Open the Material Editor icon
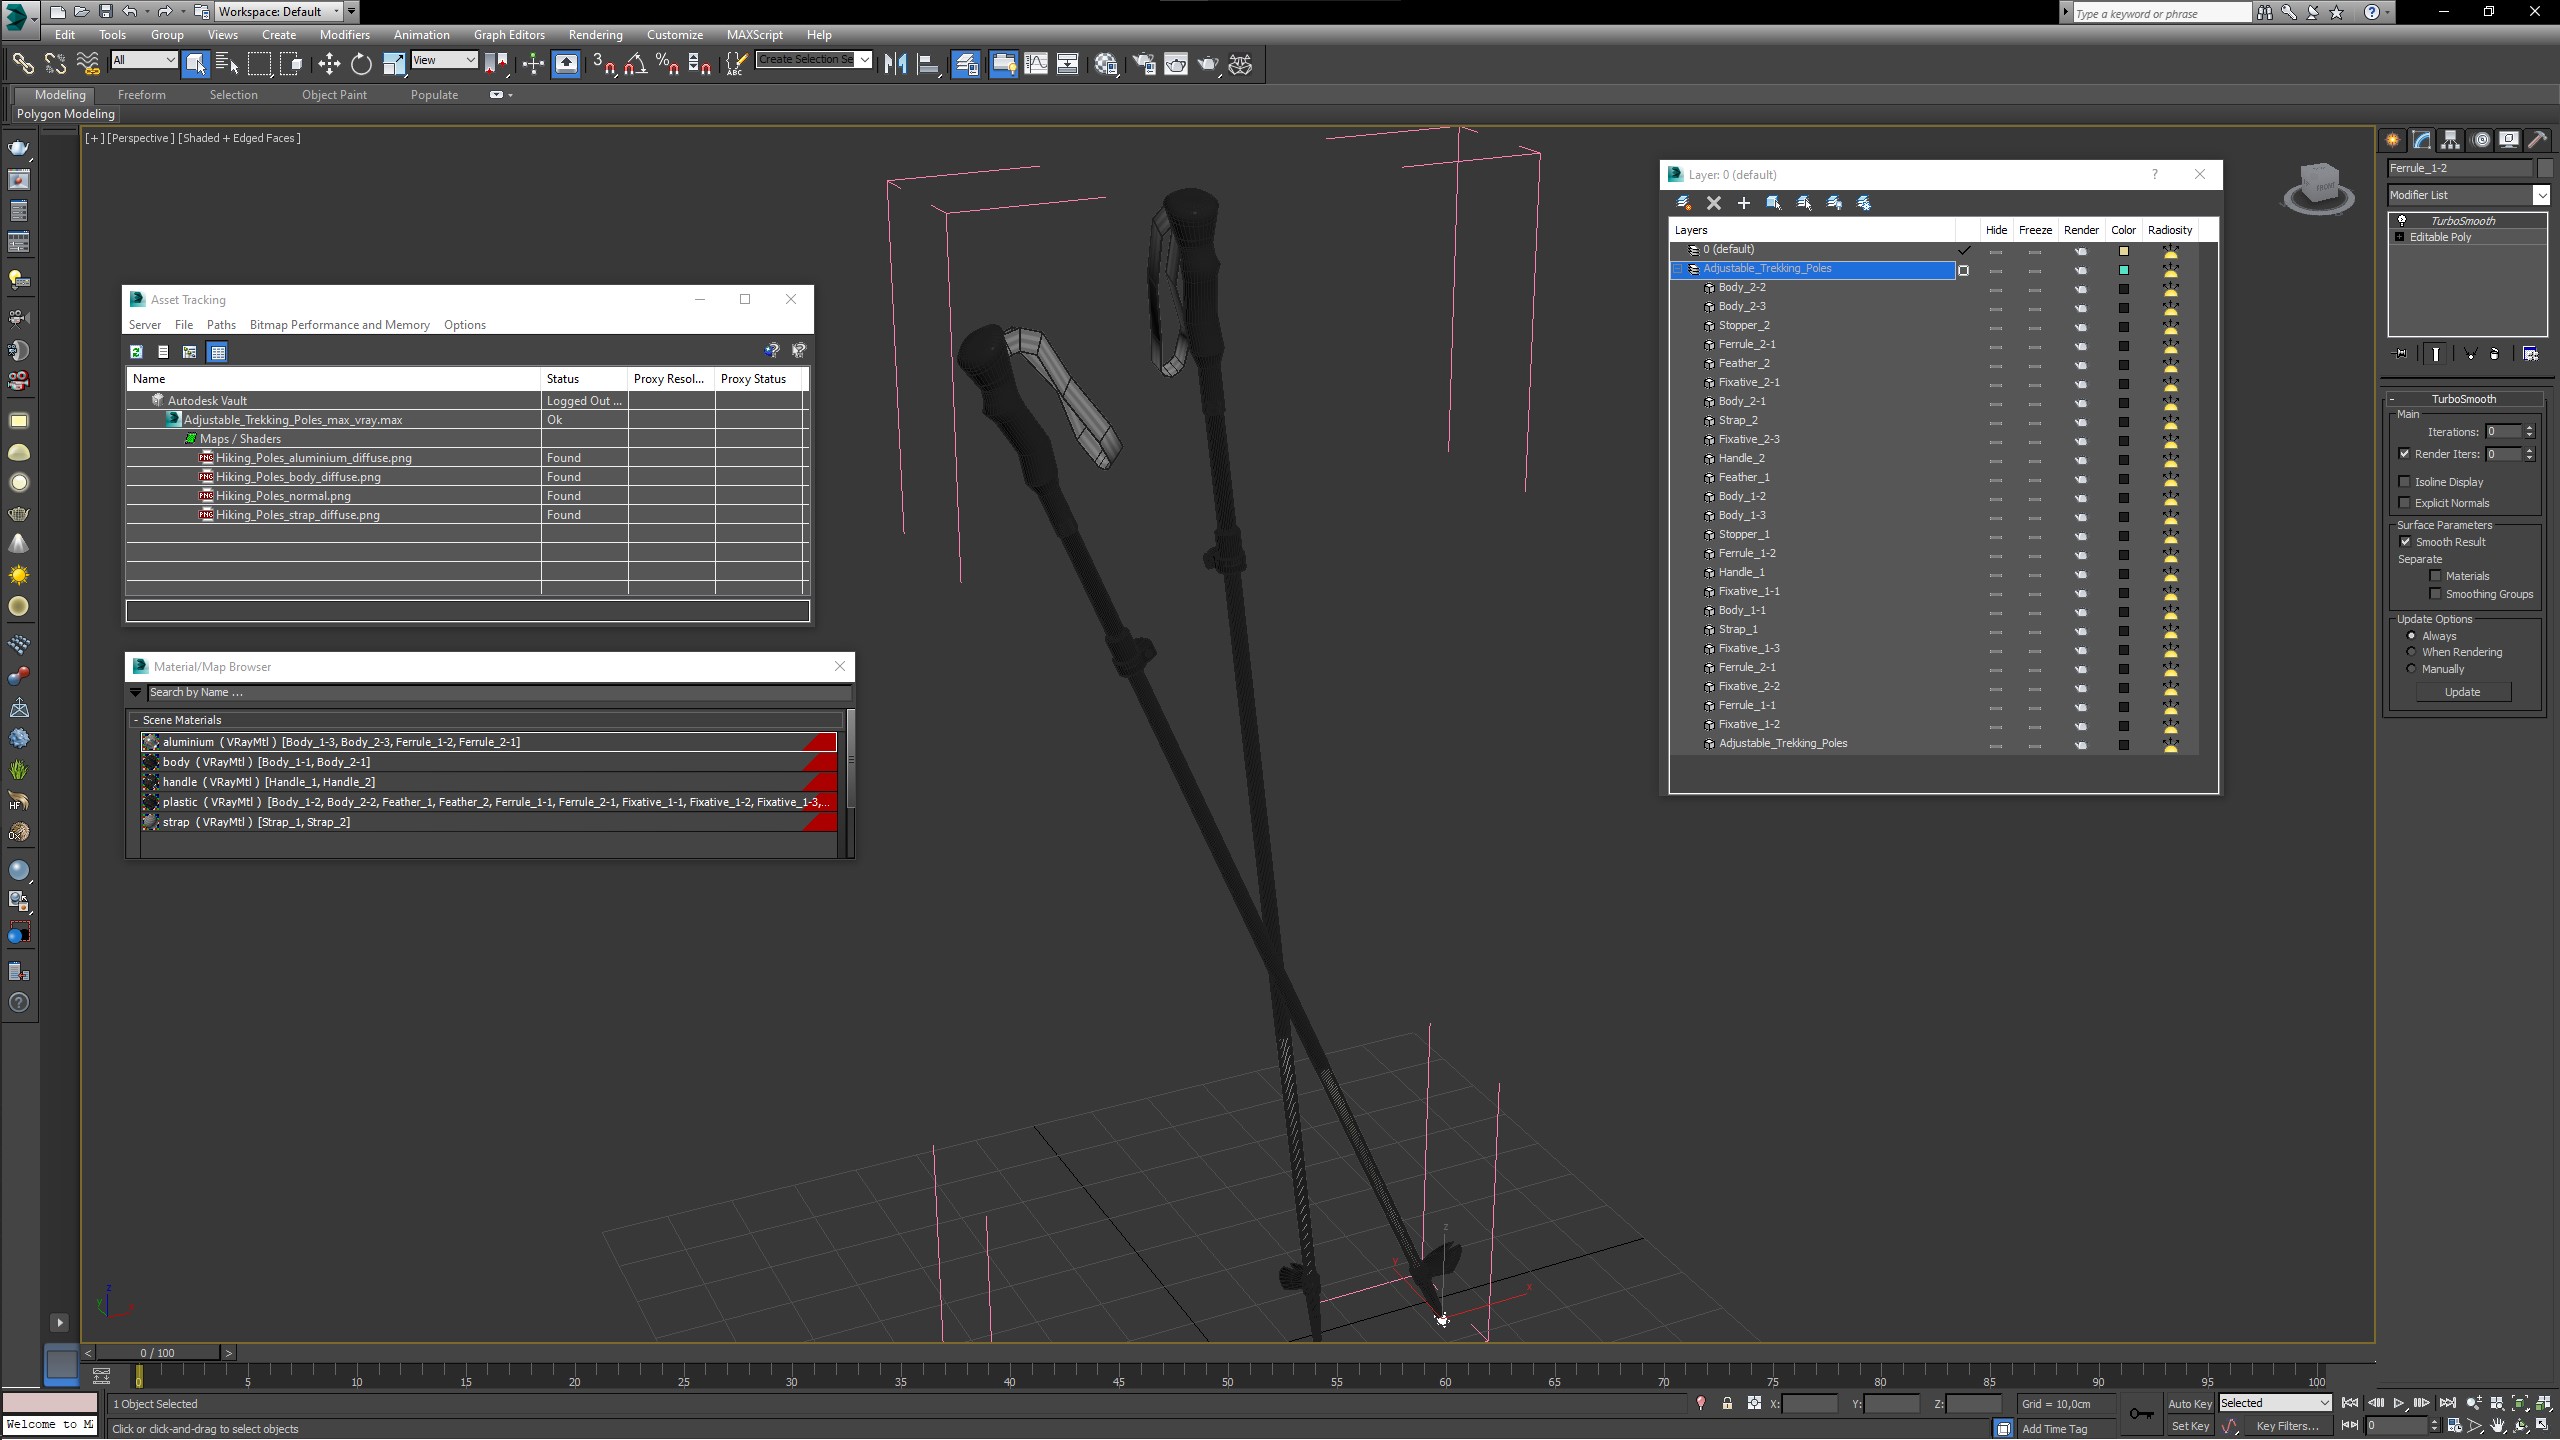Image resolution: width=2560 pixels, height=1440 pixels. tap(1106, 64)
